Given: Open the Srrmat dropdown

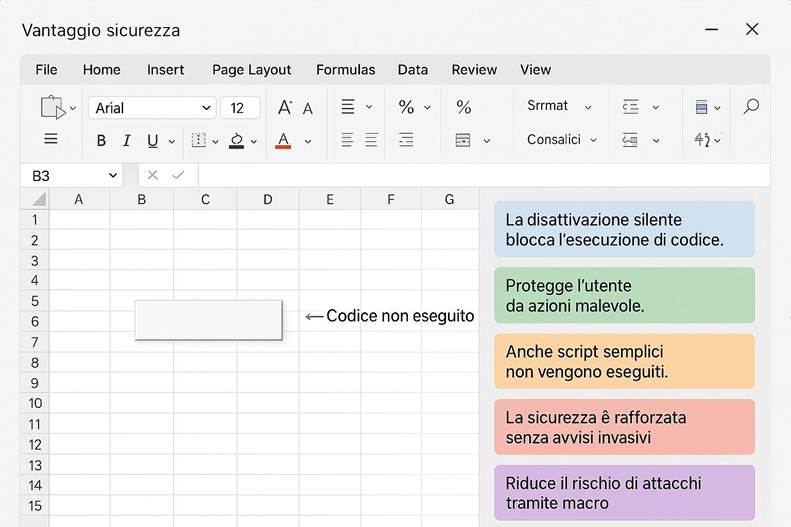Looking at the screenshot, I should click(x=559, y=106).
